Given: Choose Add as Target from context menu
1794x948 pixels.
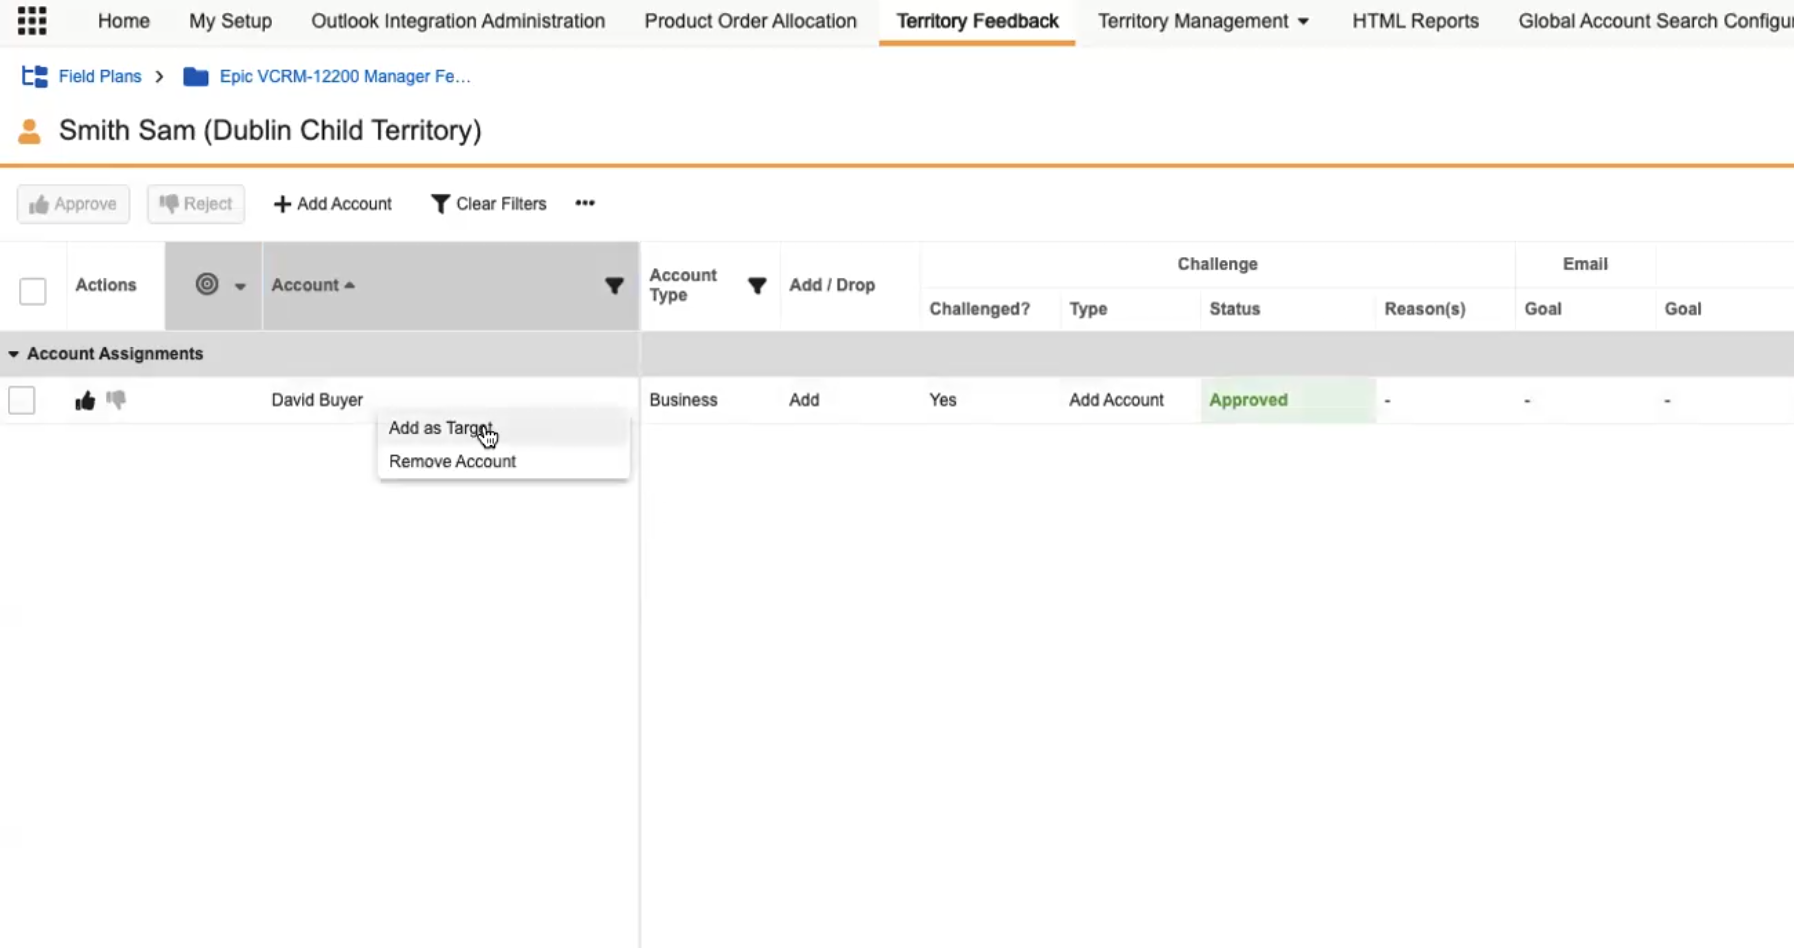Looking at the screenshot, I should click(441, 428).
